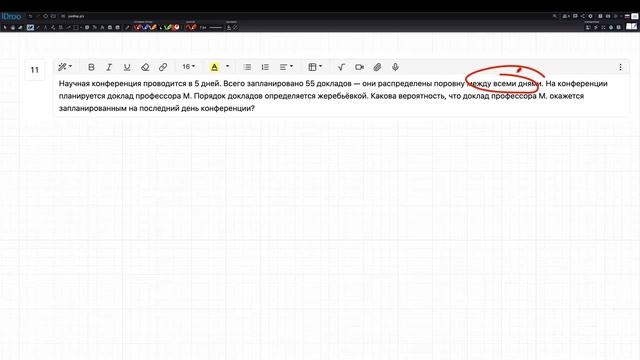Click the IDroo logo
This screenshot has height=360, width=640.
[11, 16]
